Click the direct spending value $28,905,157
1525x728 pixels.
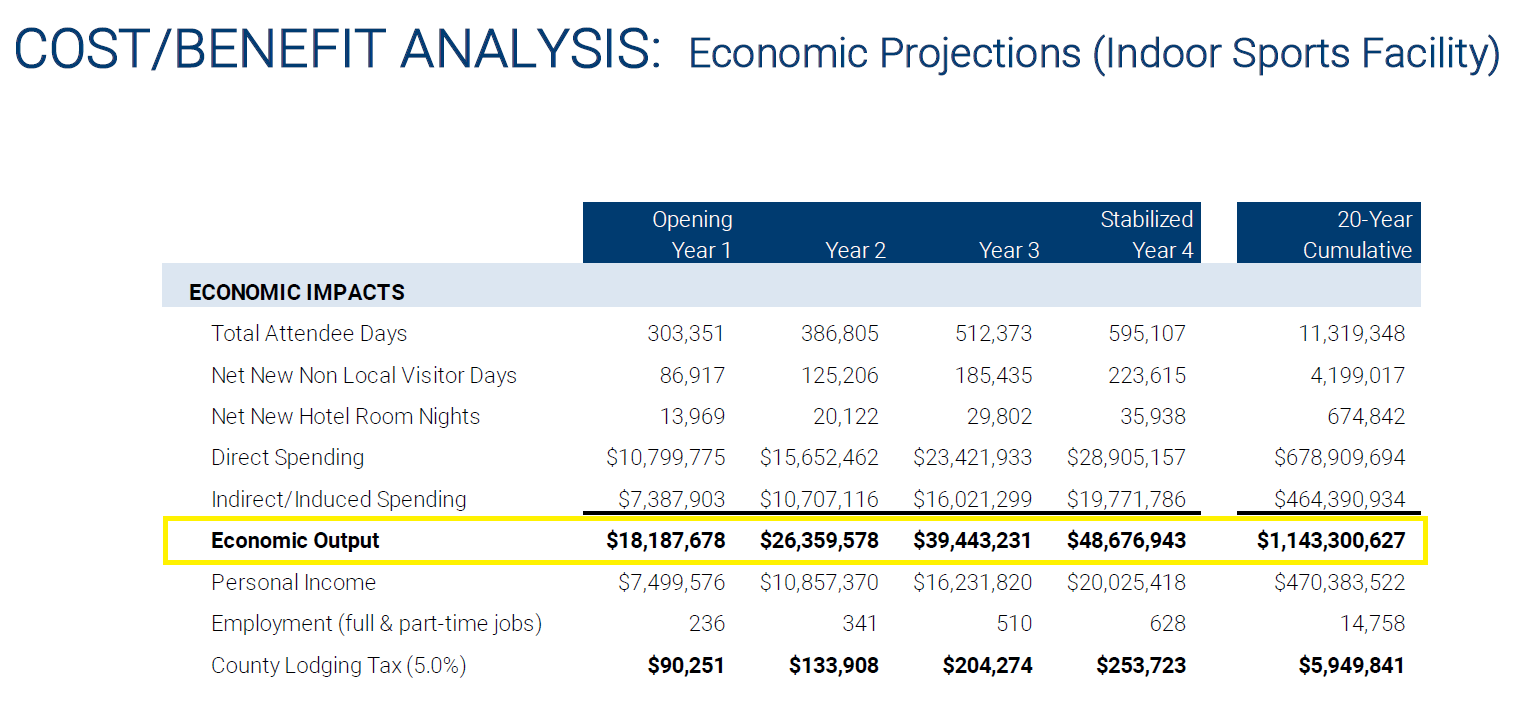tap(1126, 457)
